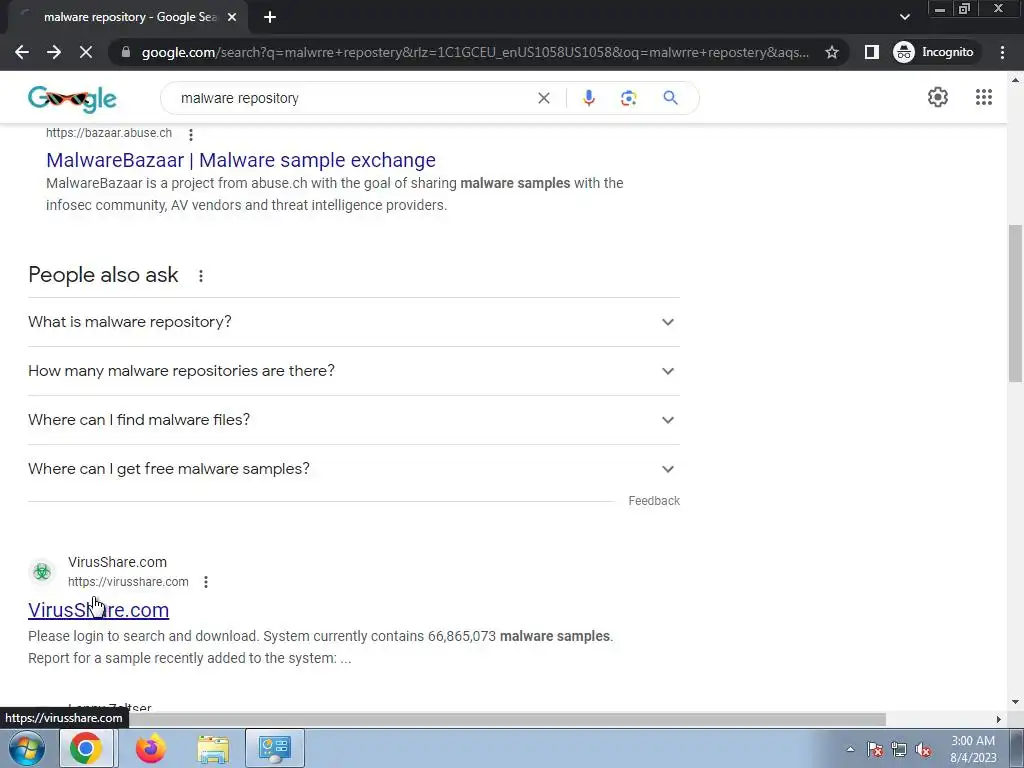
Task: Go forward in browser history
Action: coord(54,52)
